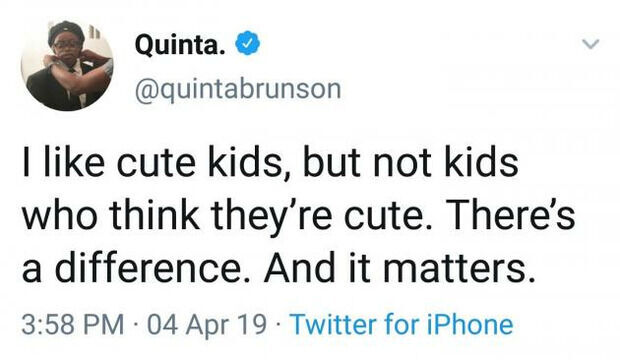The width and height of the screenshot is (620, 360).
Task: Click the display name "Quinta."
Action: (181, 44)
